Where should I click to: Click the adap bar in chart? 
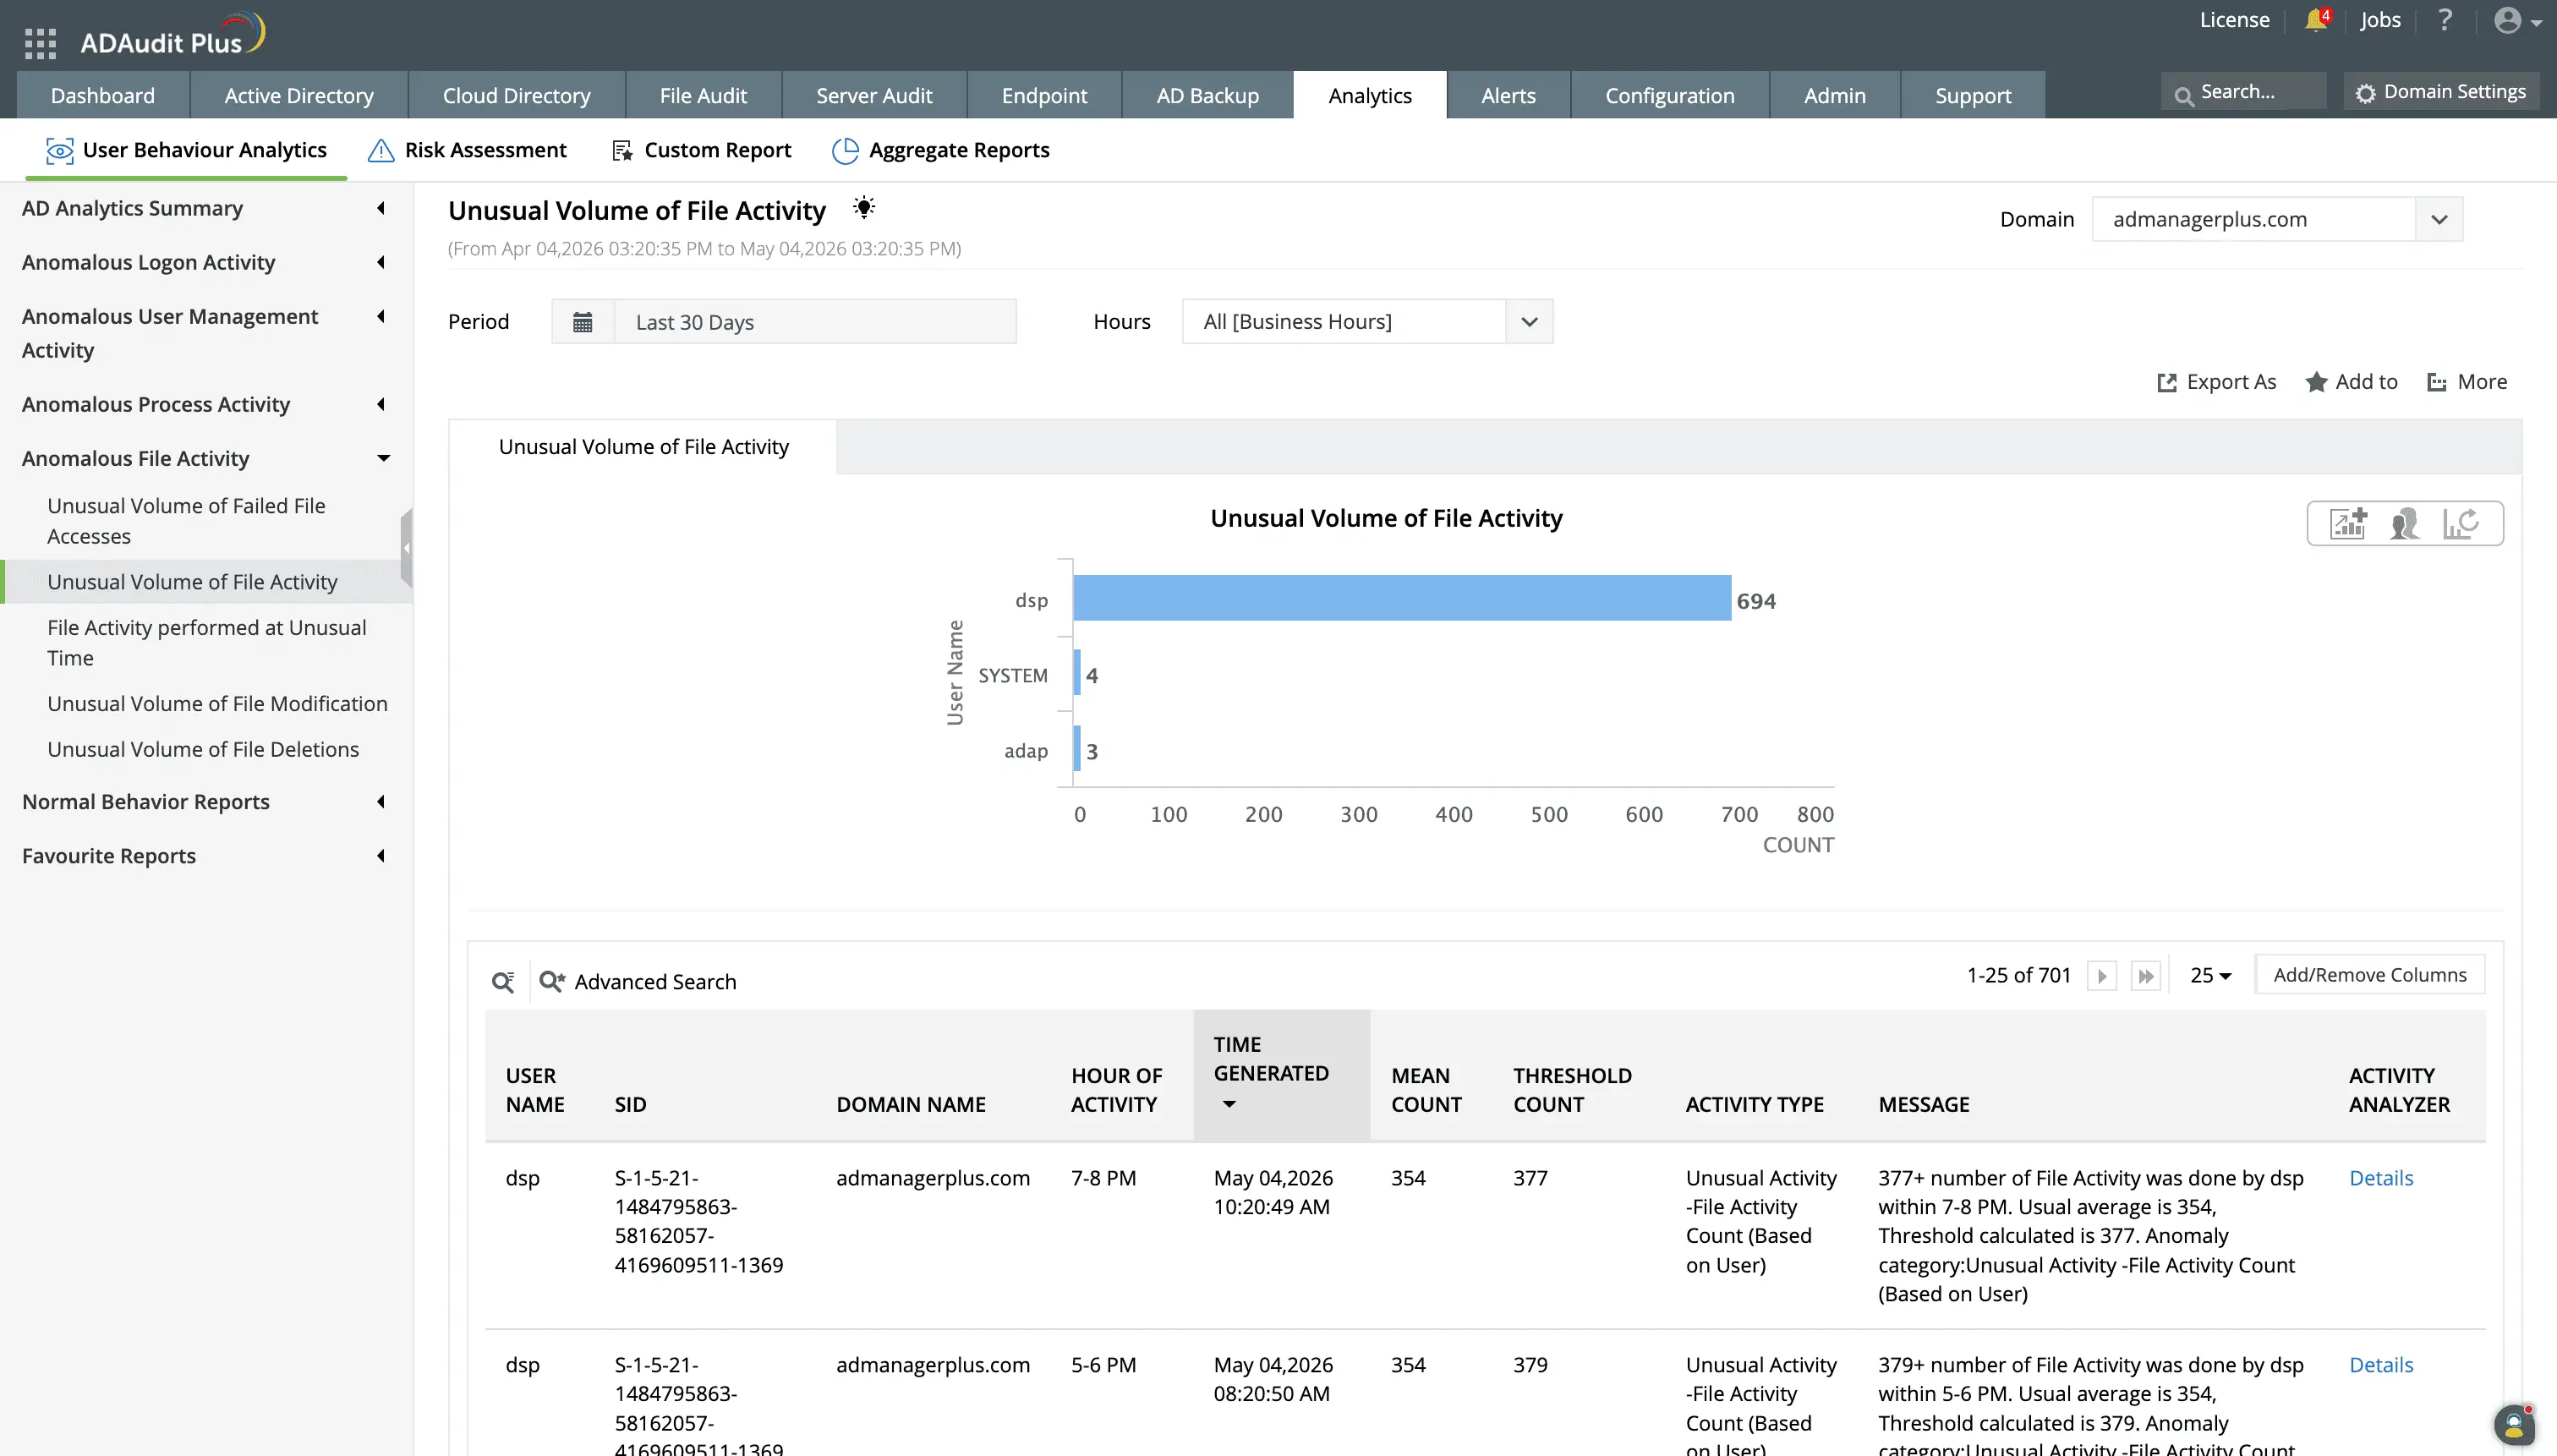1077,749
